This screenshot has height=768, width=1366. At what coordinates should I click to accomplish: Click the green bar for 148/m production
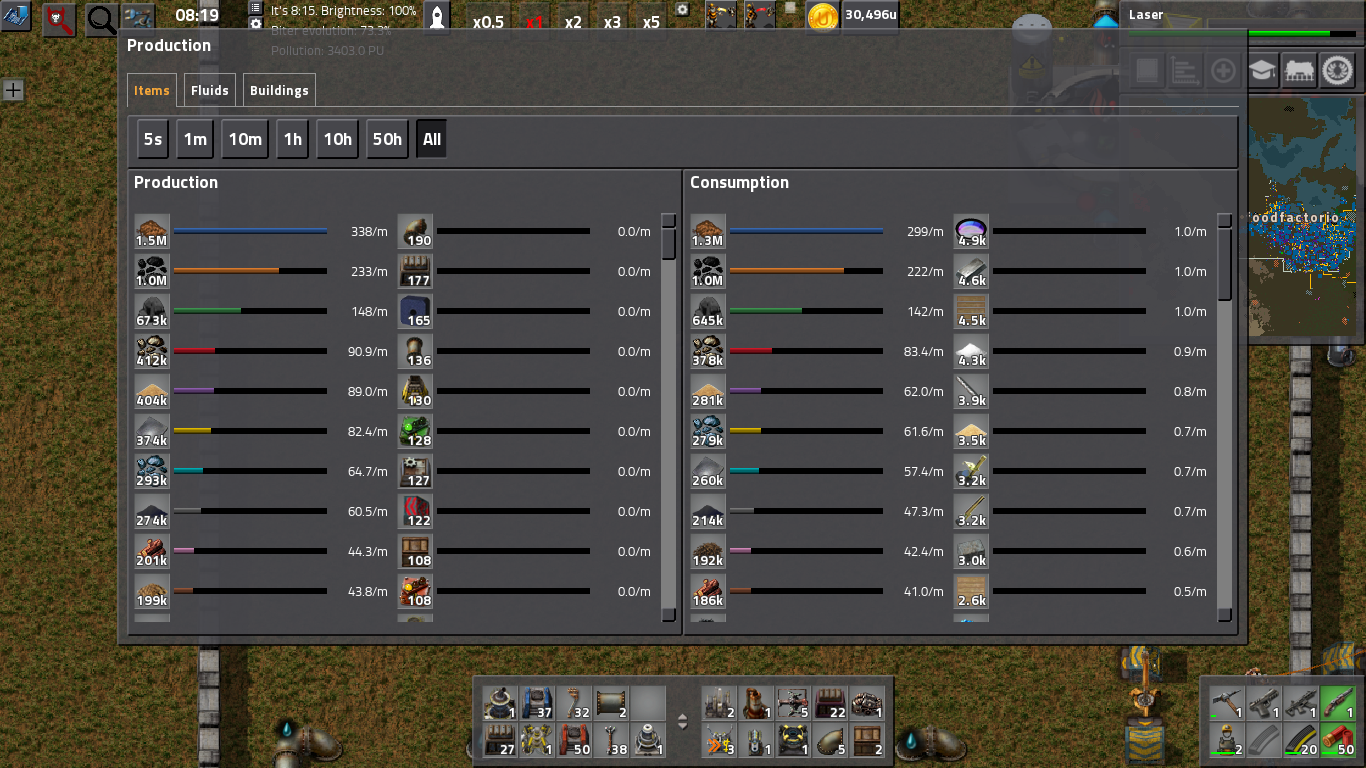[x=207, y=311]
